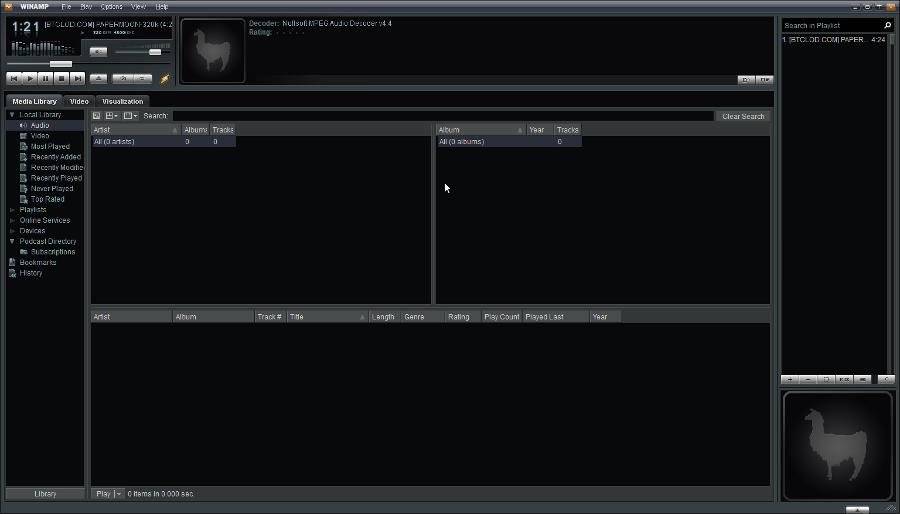Open the Options menu

pos(111,6)
